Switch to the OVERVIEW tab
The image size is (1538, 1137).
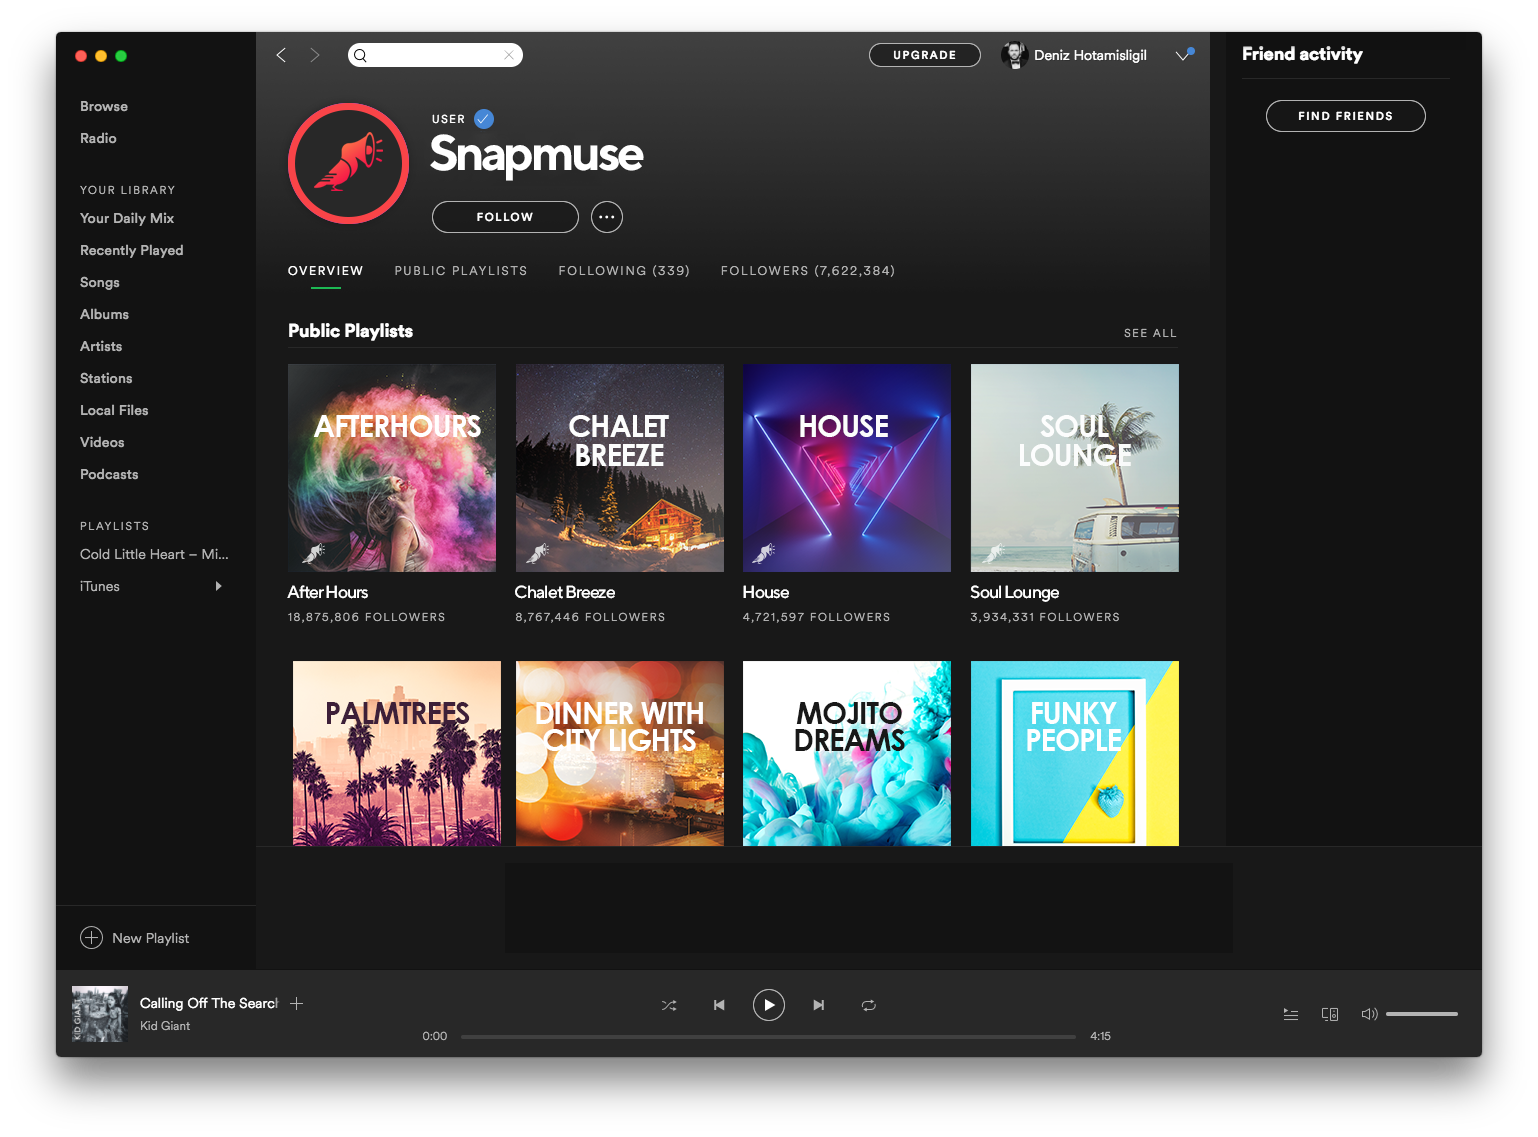326,271
